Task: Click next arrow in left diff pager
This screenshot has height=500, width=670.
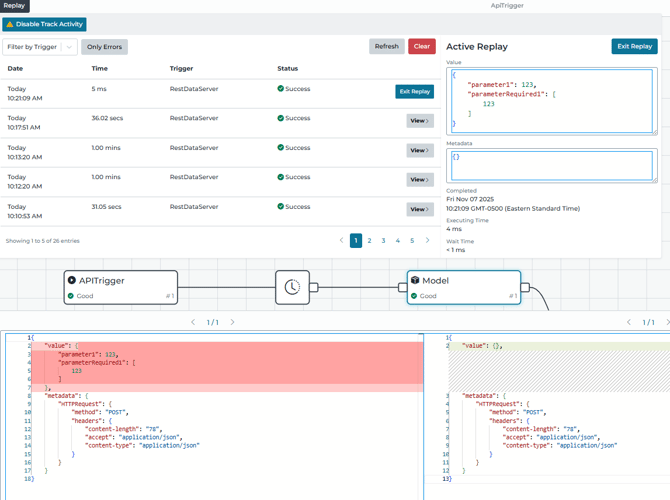Action: [x=233, y=322]
